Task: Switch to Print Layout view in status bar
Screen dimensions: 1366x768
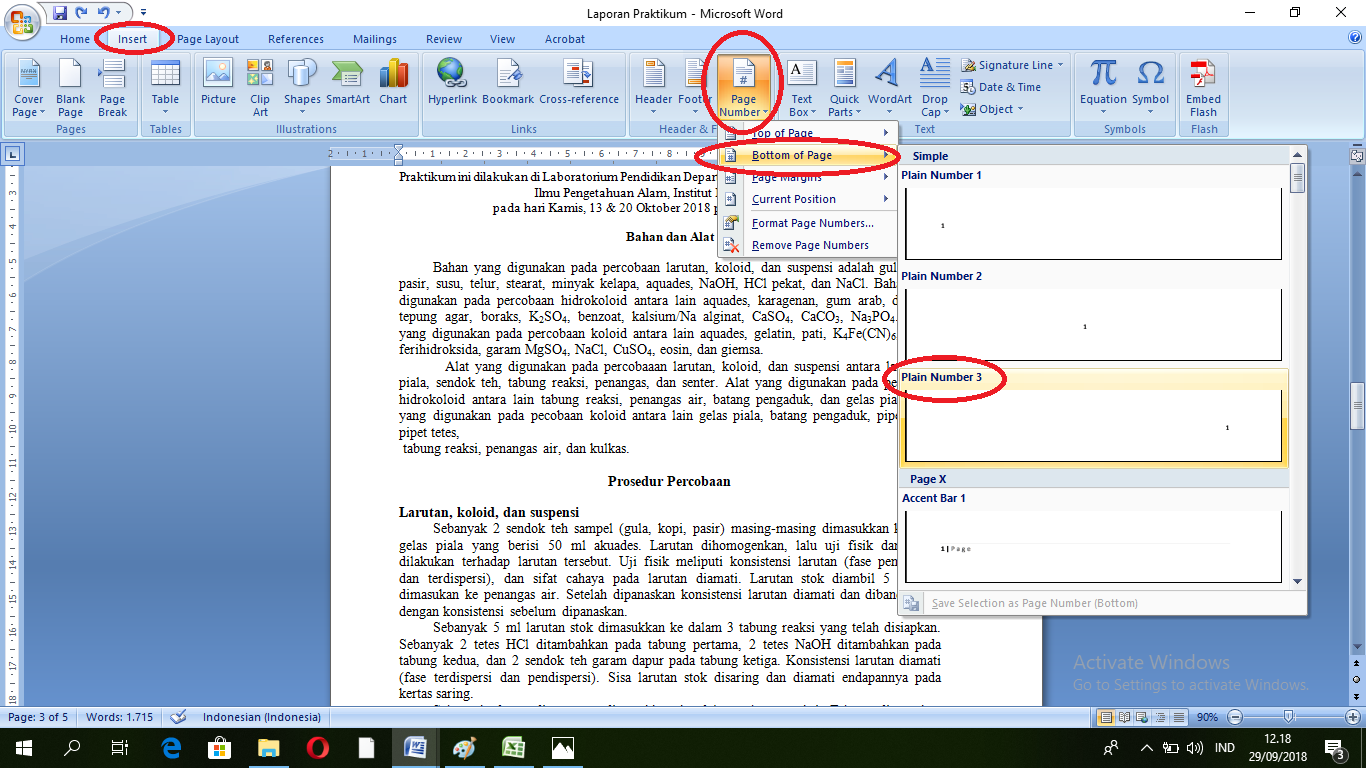Action: (x=1105, y=717)
